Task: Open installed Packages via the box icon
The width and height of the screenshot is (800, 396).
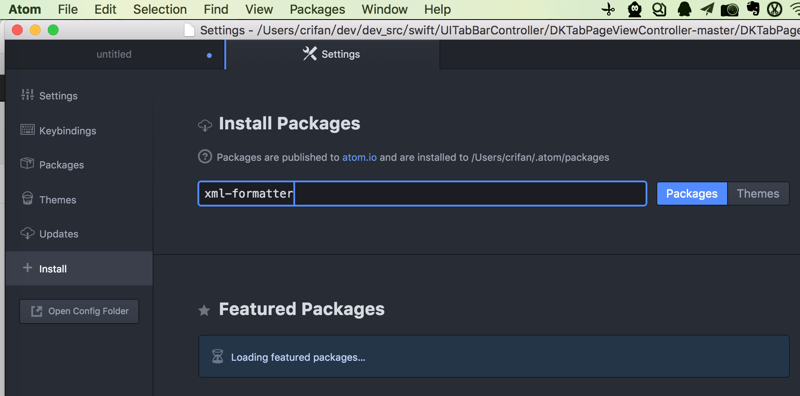Action: (27, 164)
